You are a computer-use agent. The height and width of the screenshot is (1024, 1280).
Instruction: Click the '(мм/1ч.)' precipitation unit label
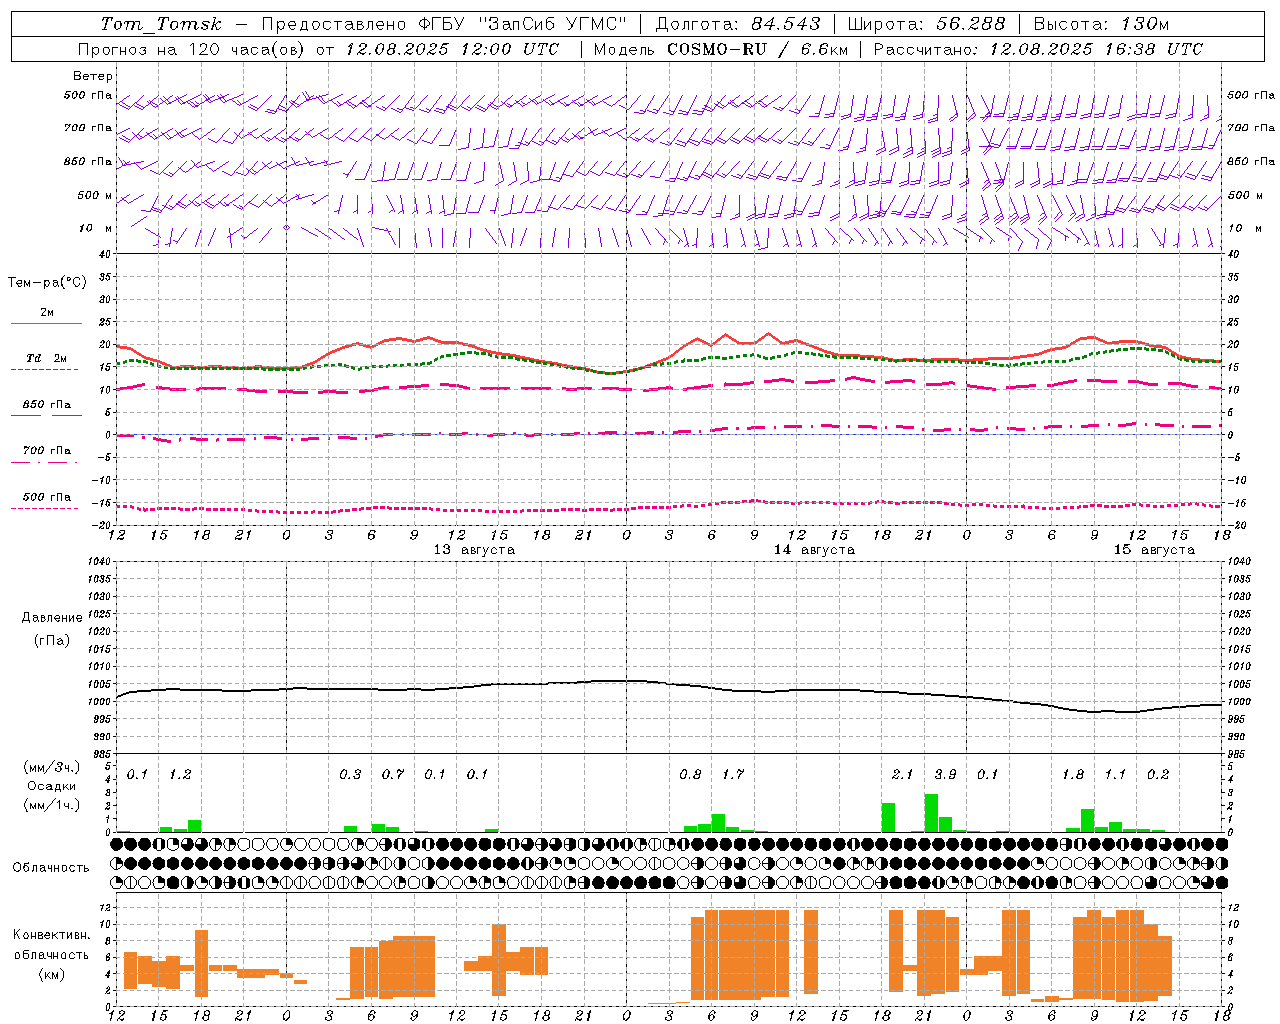52,804
